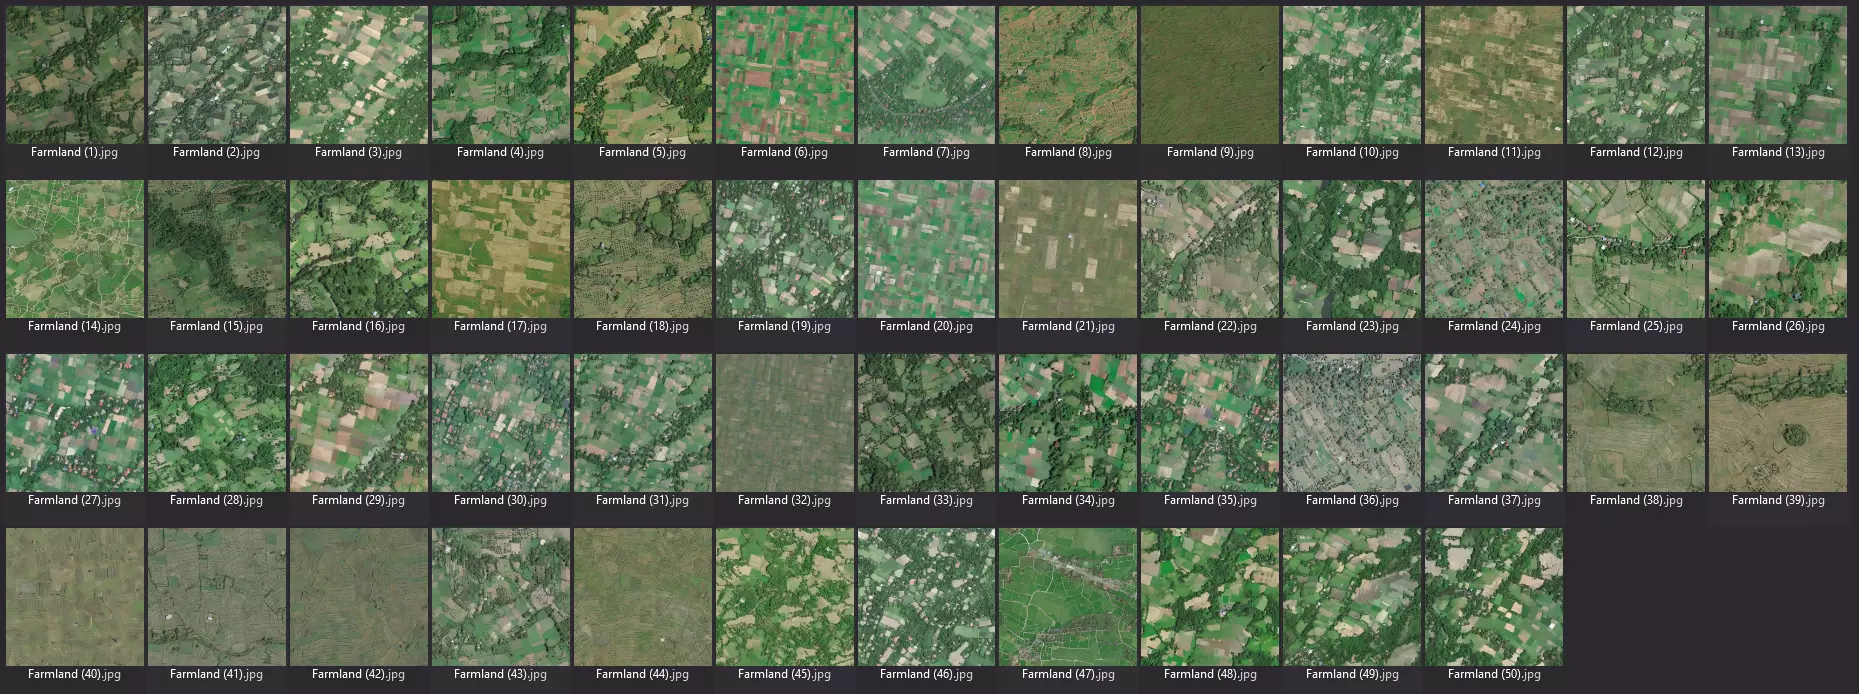Select the Farmland (50).jpg thumbnail
This screenshot has height=694, width=1859.
1494,597
